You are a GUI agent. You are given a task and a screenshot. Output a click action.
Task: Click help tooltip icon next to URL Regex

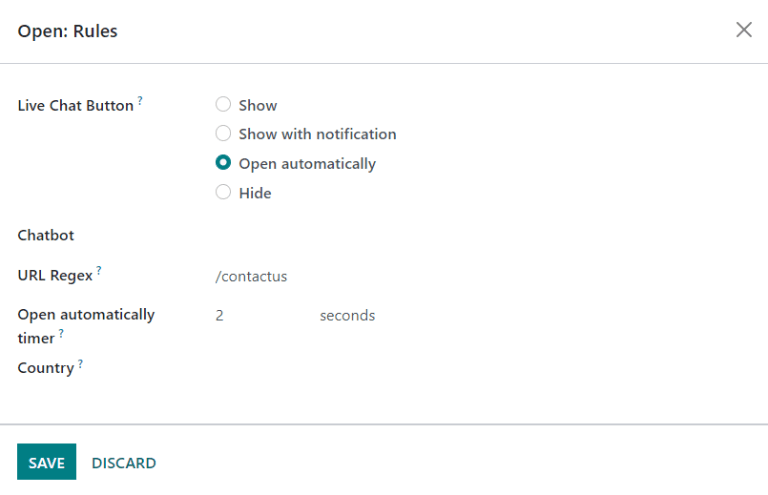99,270
